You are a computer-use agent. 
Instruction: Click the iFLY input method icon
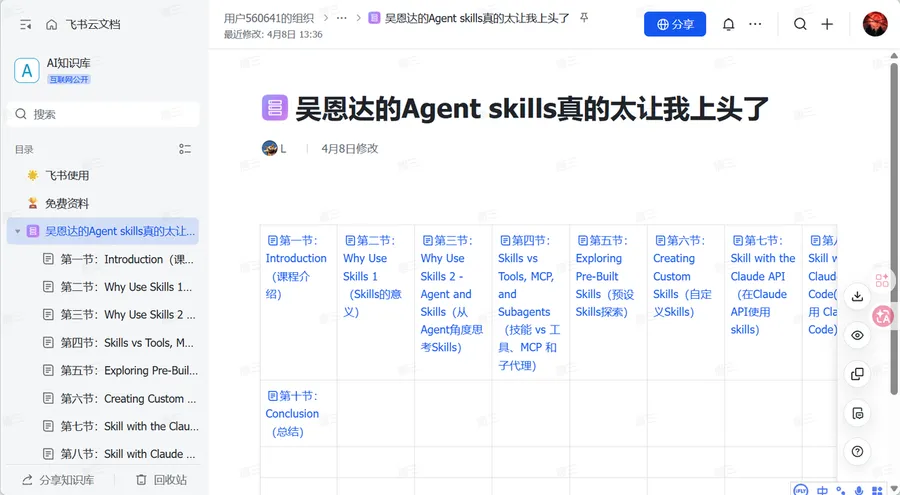pyautogui.click(x=801, y=490)
